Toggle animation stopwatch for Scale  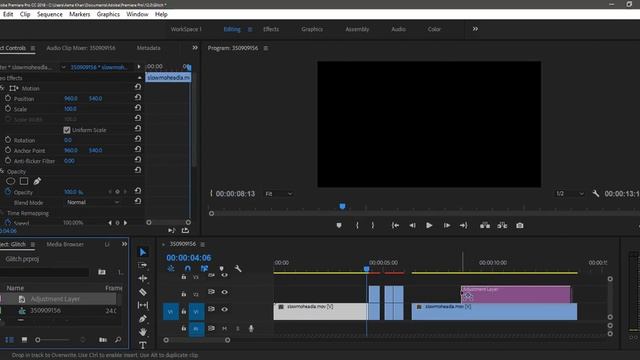8,109
